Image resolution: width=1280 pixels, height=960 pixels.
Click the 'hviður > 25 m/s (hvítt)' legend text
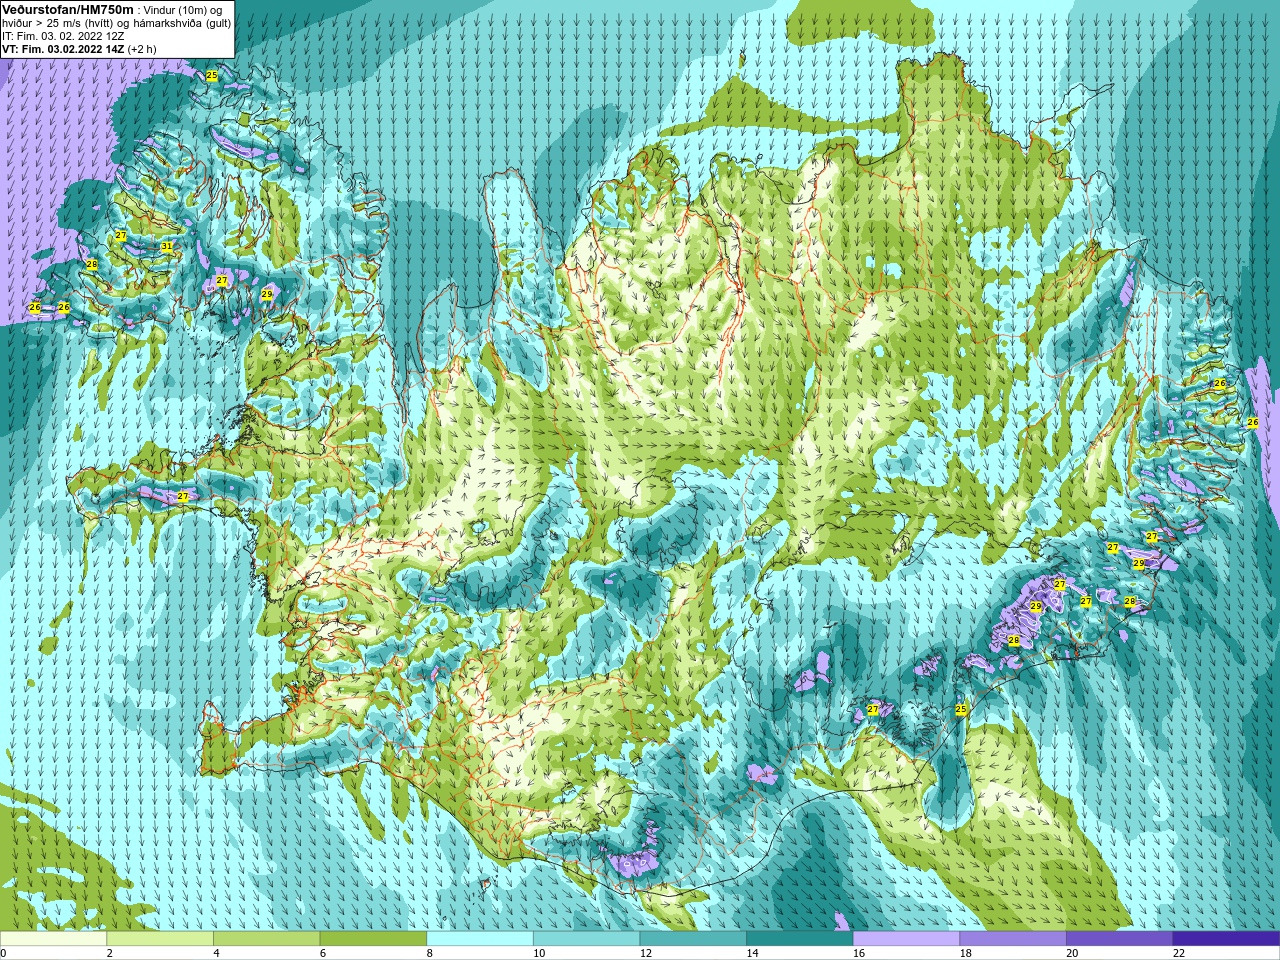59,22
